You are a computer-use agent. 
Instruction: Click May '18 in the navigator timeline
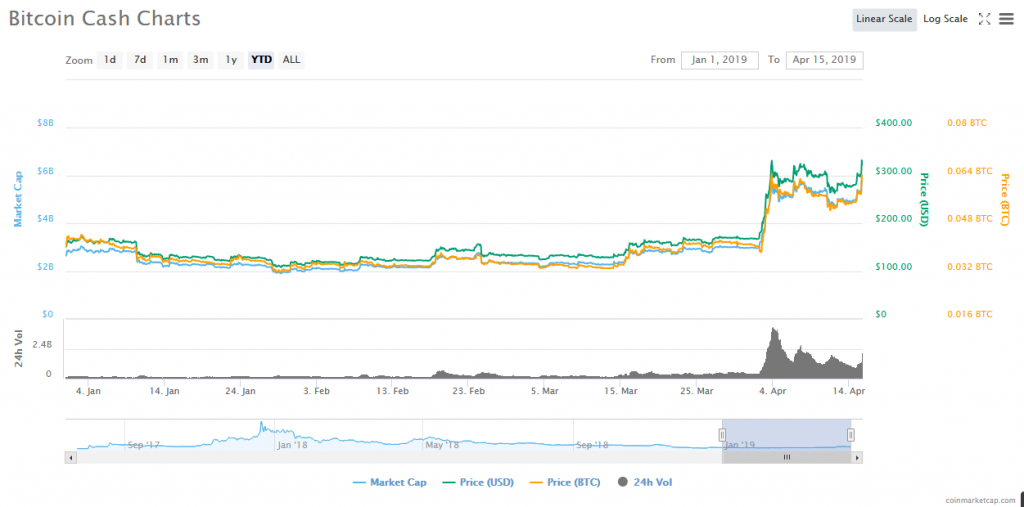pyautogui.click(x=442, y=445)
